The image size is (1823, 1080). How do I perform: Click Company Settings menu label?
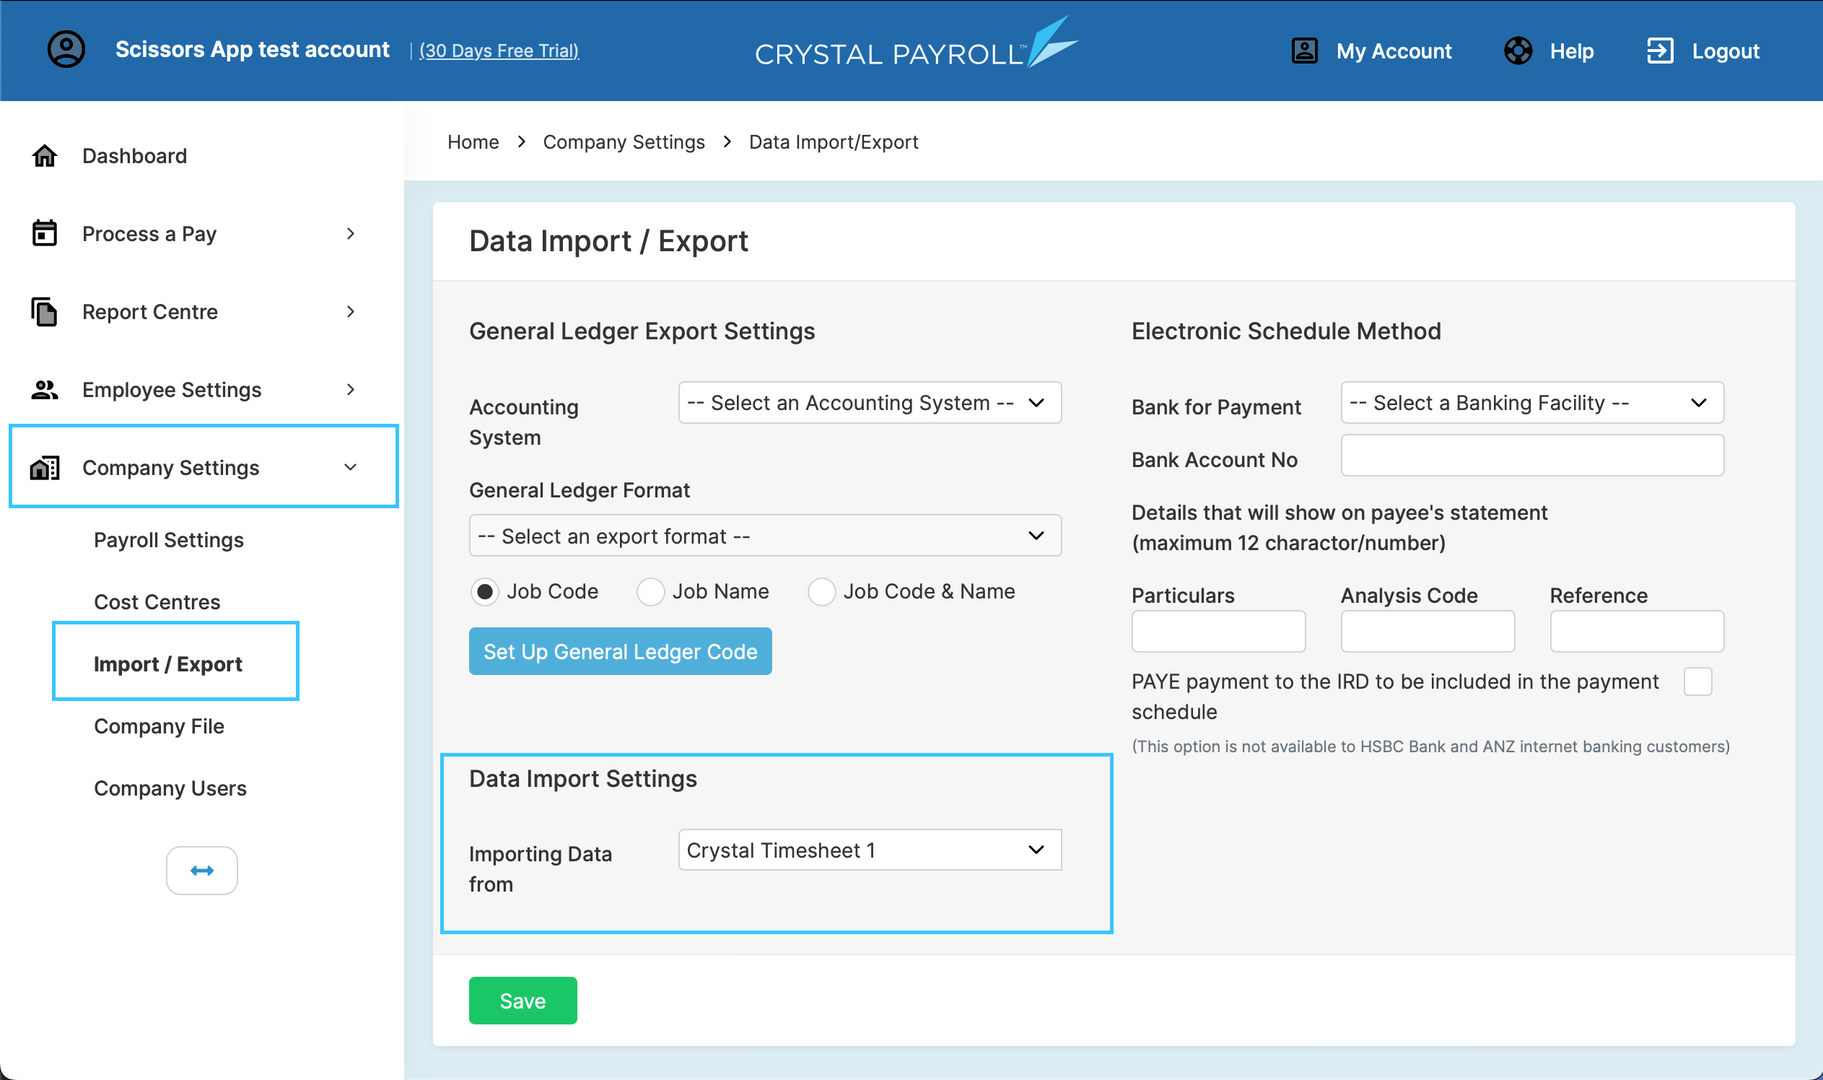[x=171, y=467]
